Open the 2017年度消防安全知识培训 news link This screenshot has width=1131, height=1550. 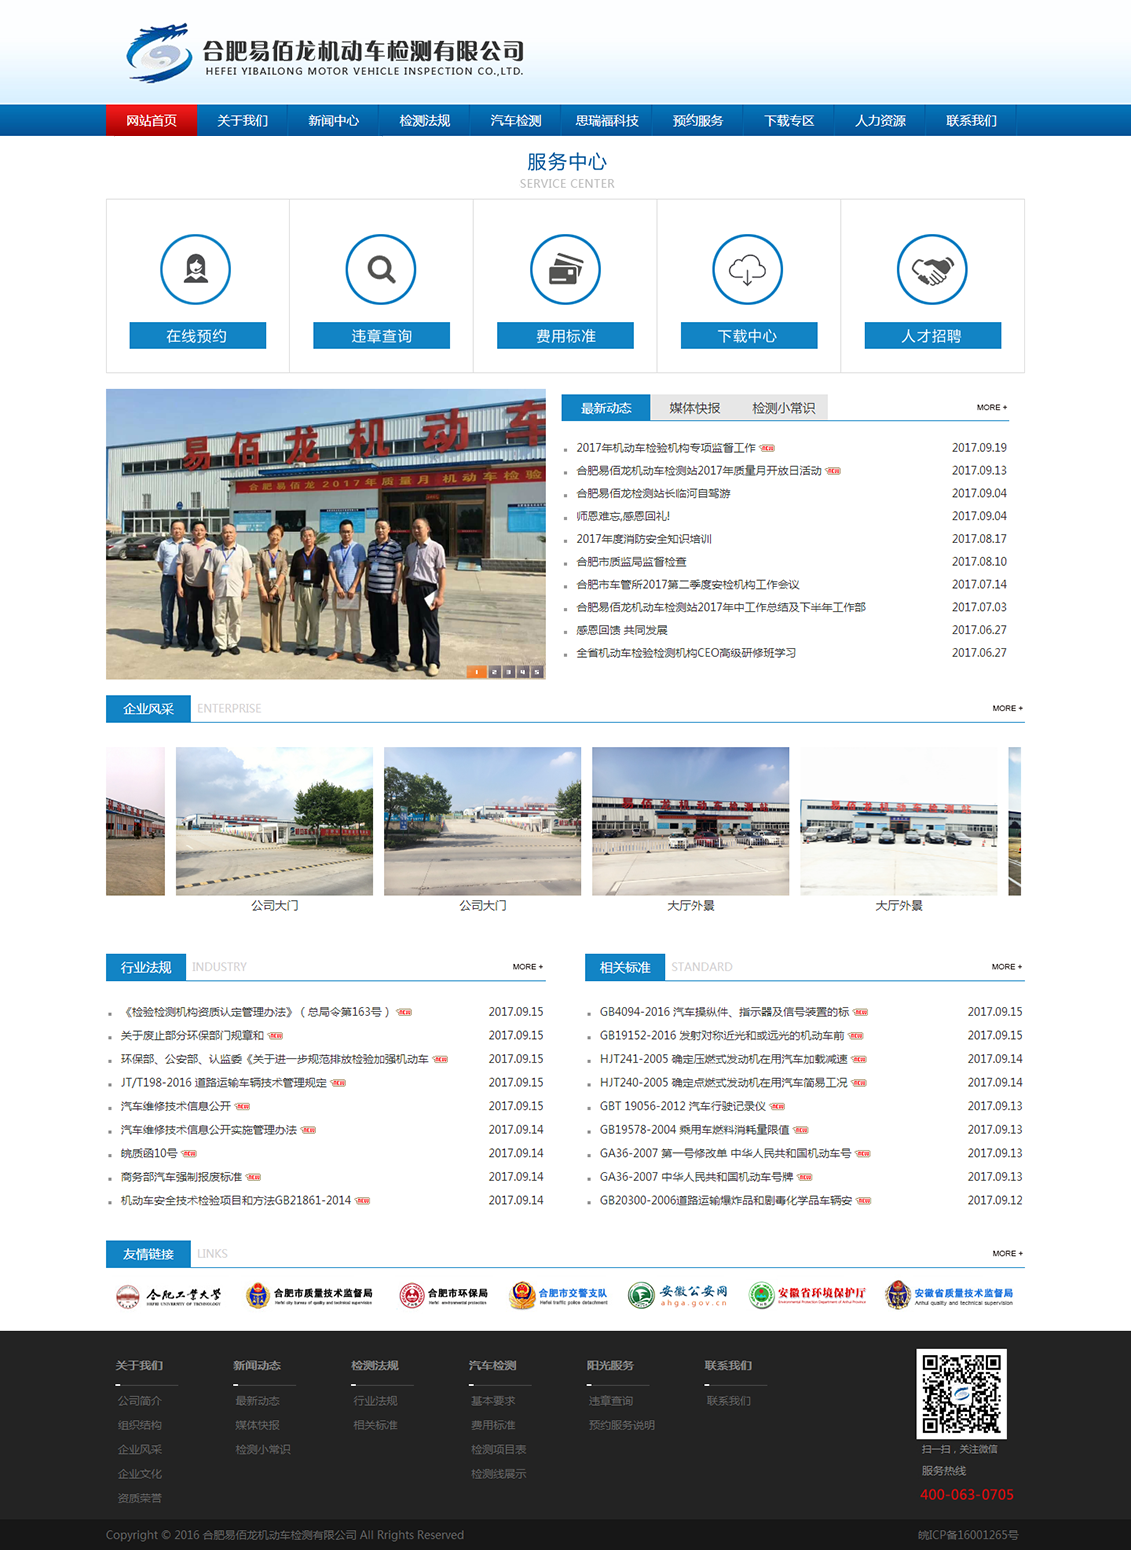(644, 539)
